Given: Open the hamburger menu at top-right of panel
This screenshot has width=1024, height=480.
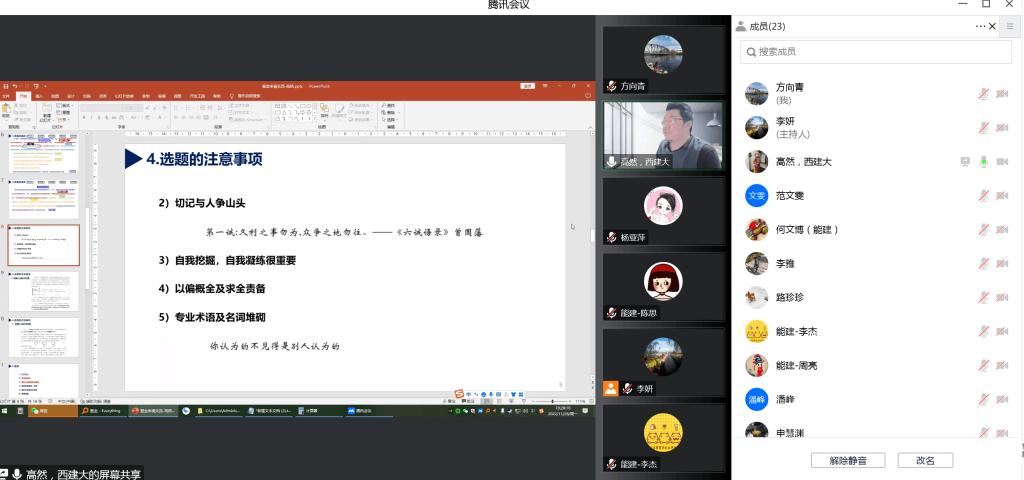Looking at the screenshot, I should pos(1009,27).
